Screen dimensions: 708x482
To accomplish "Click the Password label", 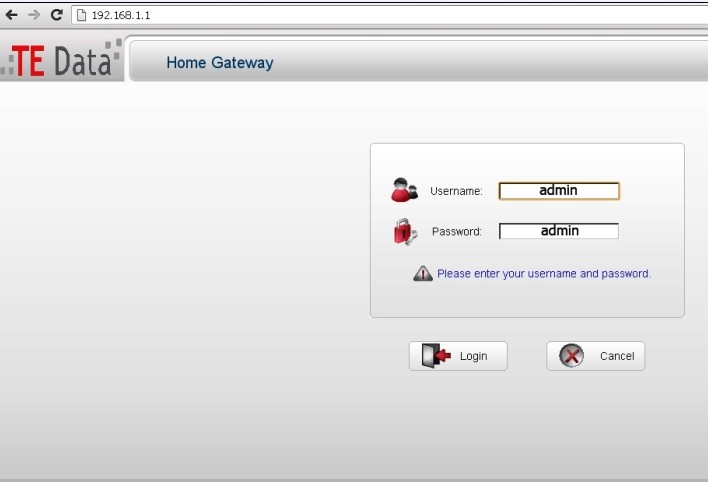I will (457, 232).
